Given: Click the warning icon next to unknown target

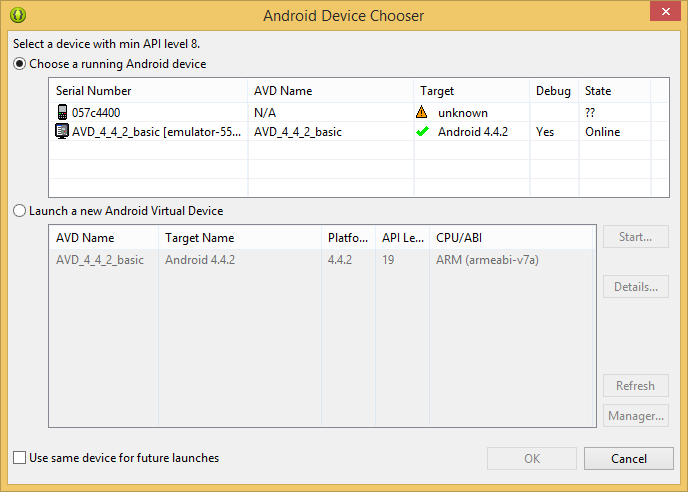Looking at the screenshot, I should click(423, 113).
